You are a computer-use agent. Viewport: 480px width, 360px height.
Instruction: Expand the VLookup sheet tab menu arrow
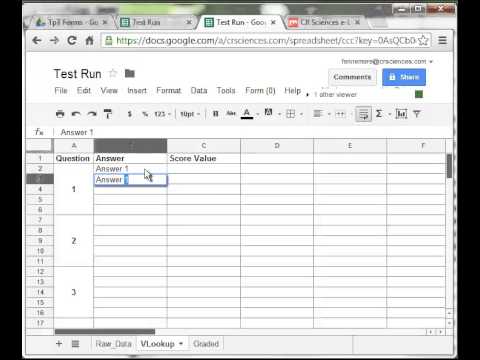tap(181, 343)
